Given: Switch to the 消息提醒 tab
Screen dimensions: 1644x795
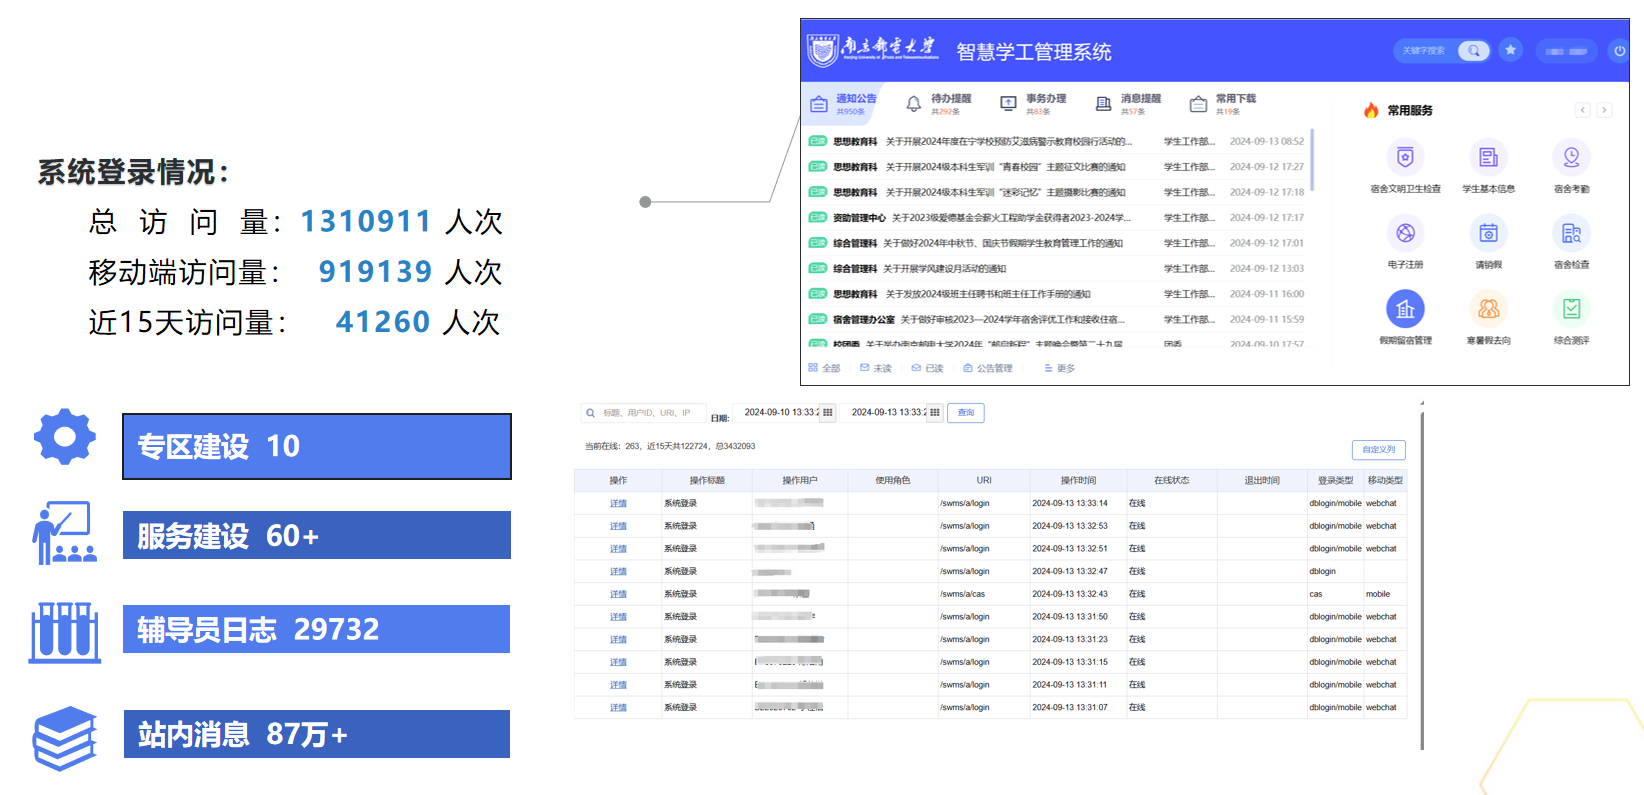Looking at the screenshot, I should coord(1129,103).
